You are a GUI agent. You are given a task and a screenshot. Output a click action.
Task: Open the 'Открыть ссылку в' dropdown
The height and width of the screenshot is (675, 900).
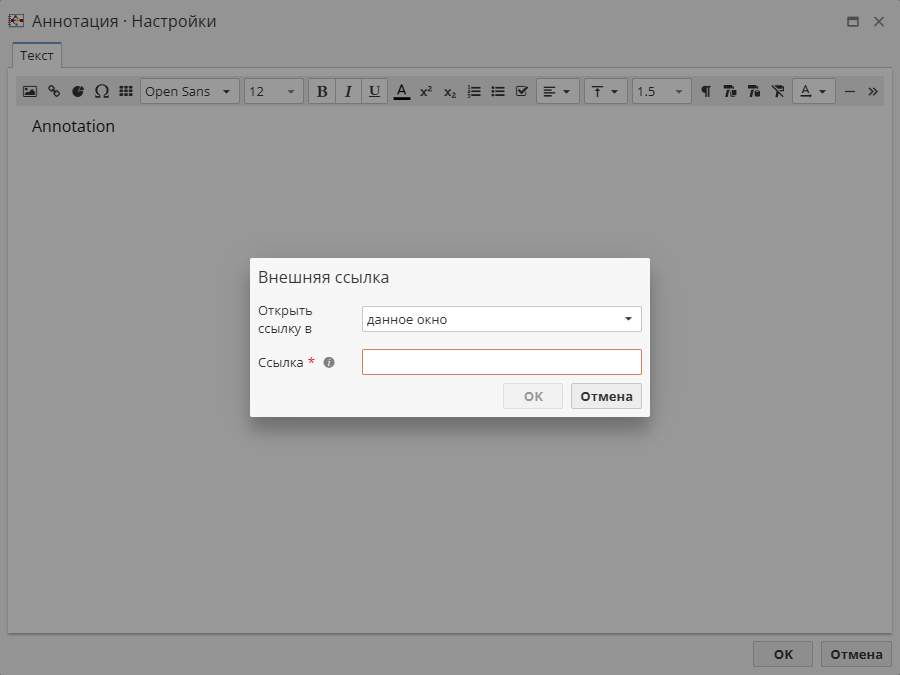[501, 319]
